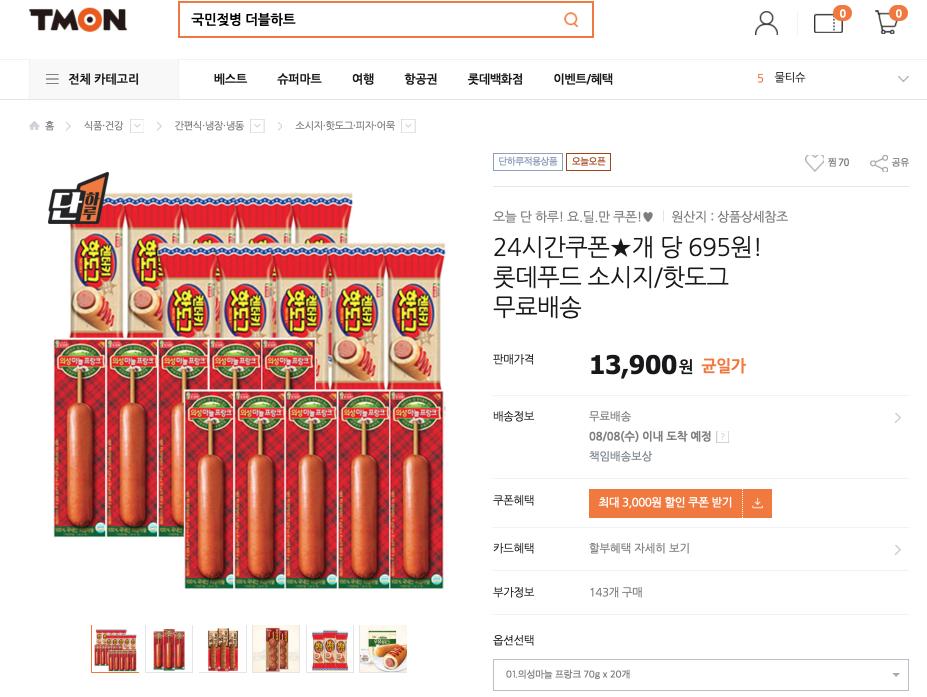Click the search magnifier icon
This screenshot has width=927, height=697.
571,20
